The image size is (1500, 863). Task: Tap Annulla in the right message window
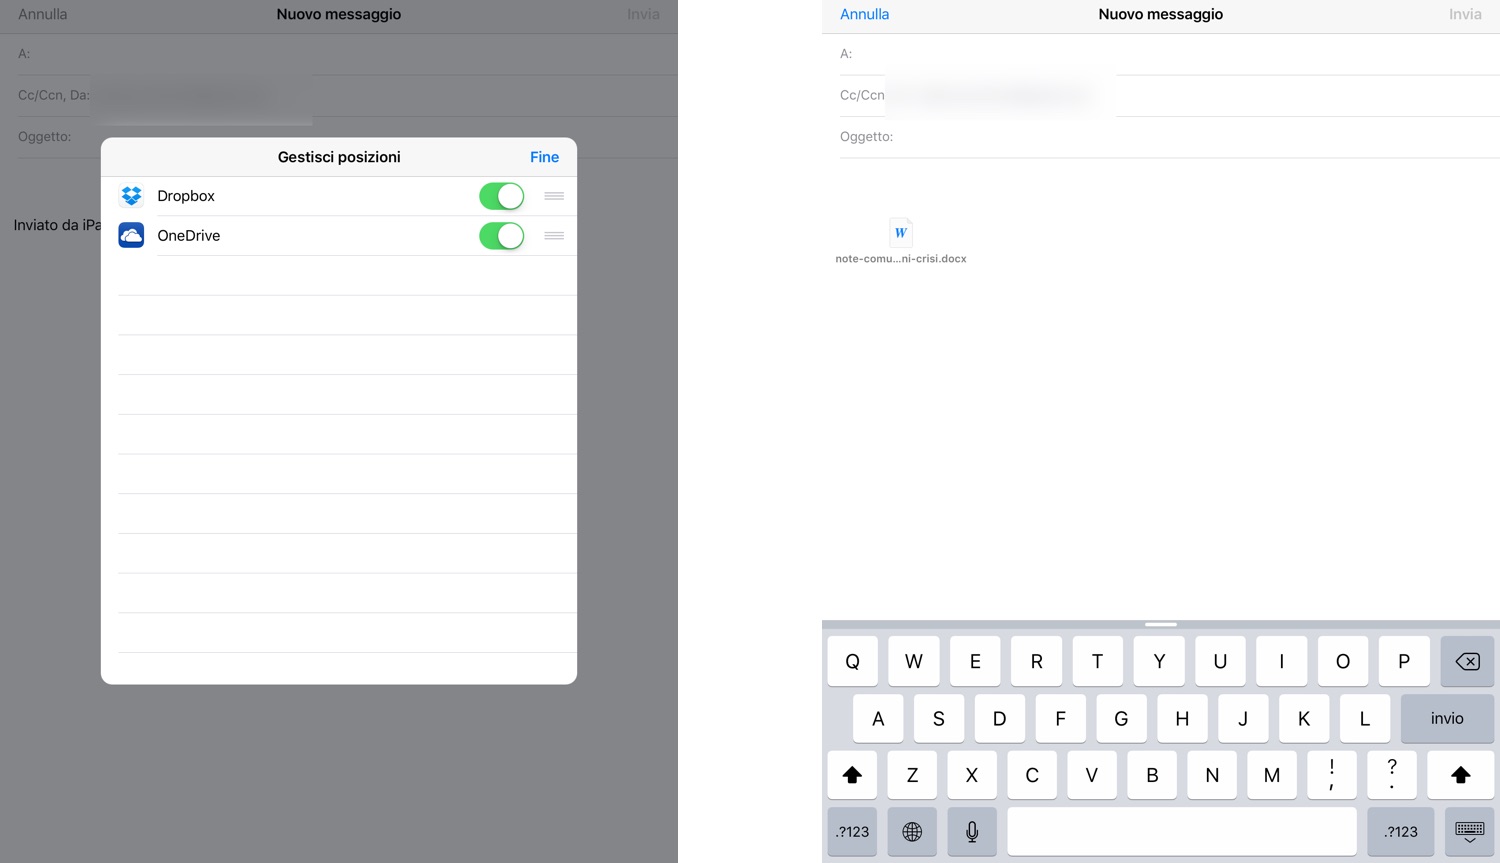coord(864,14)
